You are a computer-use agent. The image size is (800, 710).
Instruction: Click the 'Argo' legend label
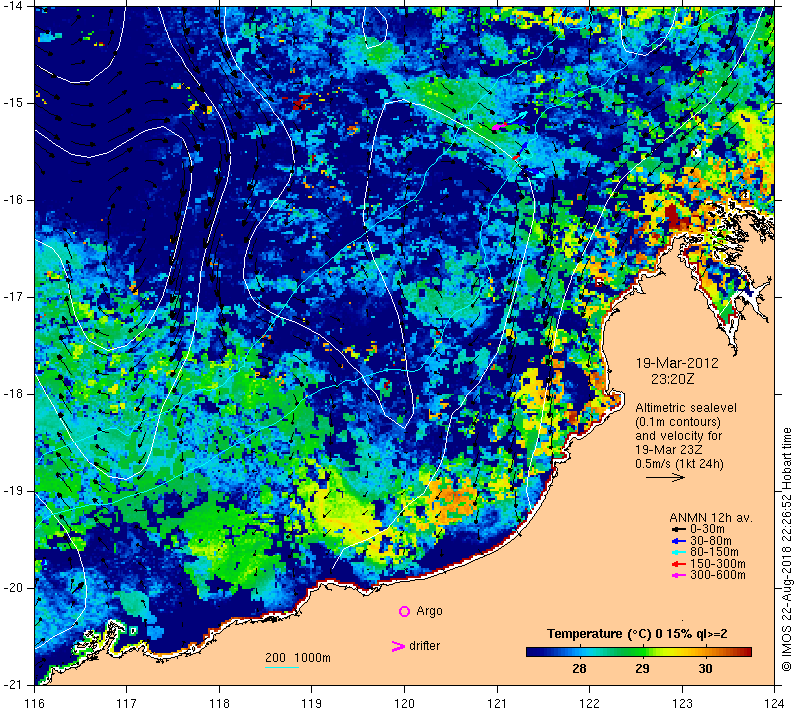429,611
